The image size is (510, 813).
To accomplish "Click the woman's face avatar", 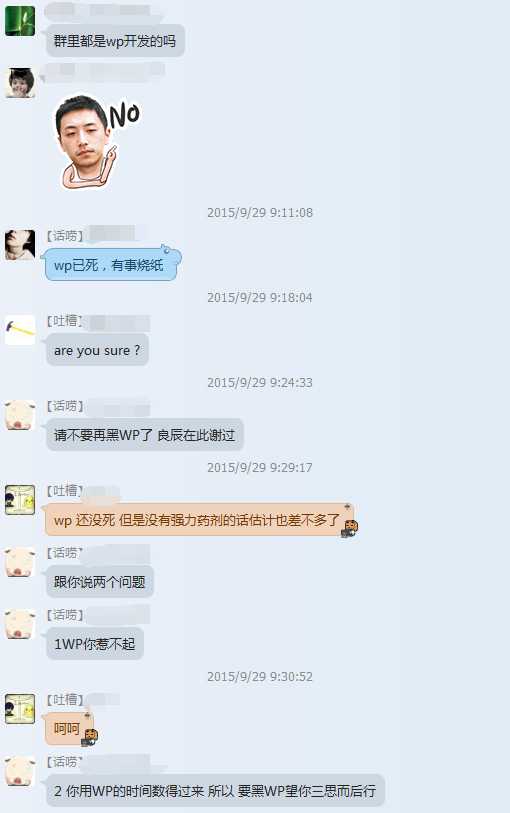I will [x=20, y=245].
